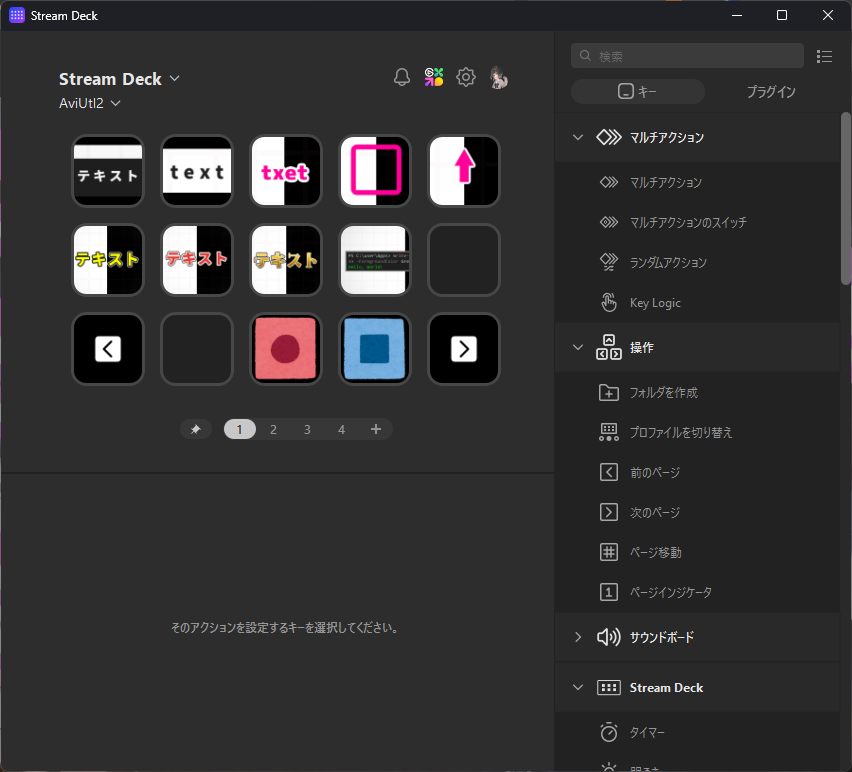This screenshot has width=852, height=772.
Task: Open the user profile avatar
Action: [498, 77]
